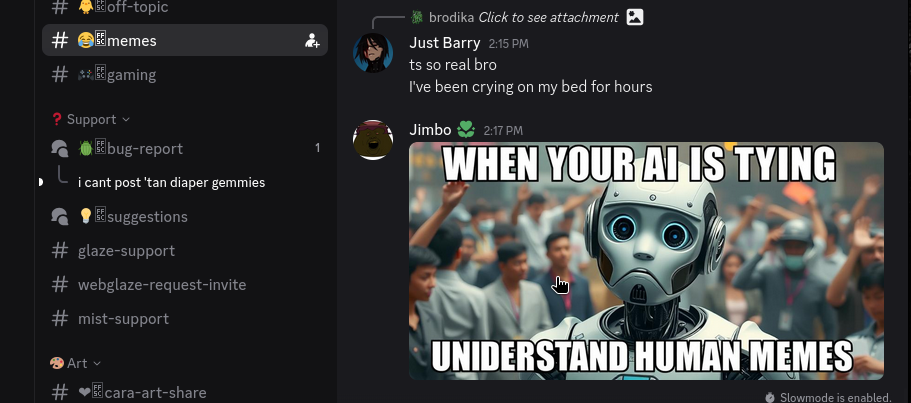Open the glaze-support channel
The width and height of the screenshot is (911, 403).
click(185, 251)
